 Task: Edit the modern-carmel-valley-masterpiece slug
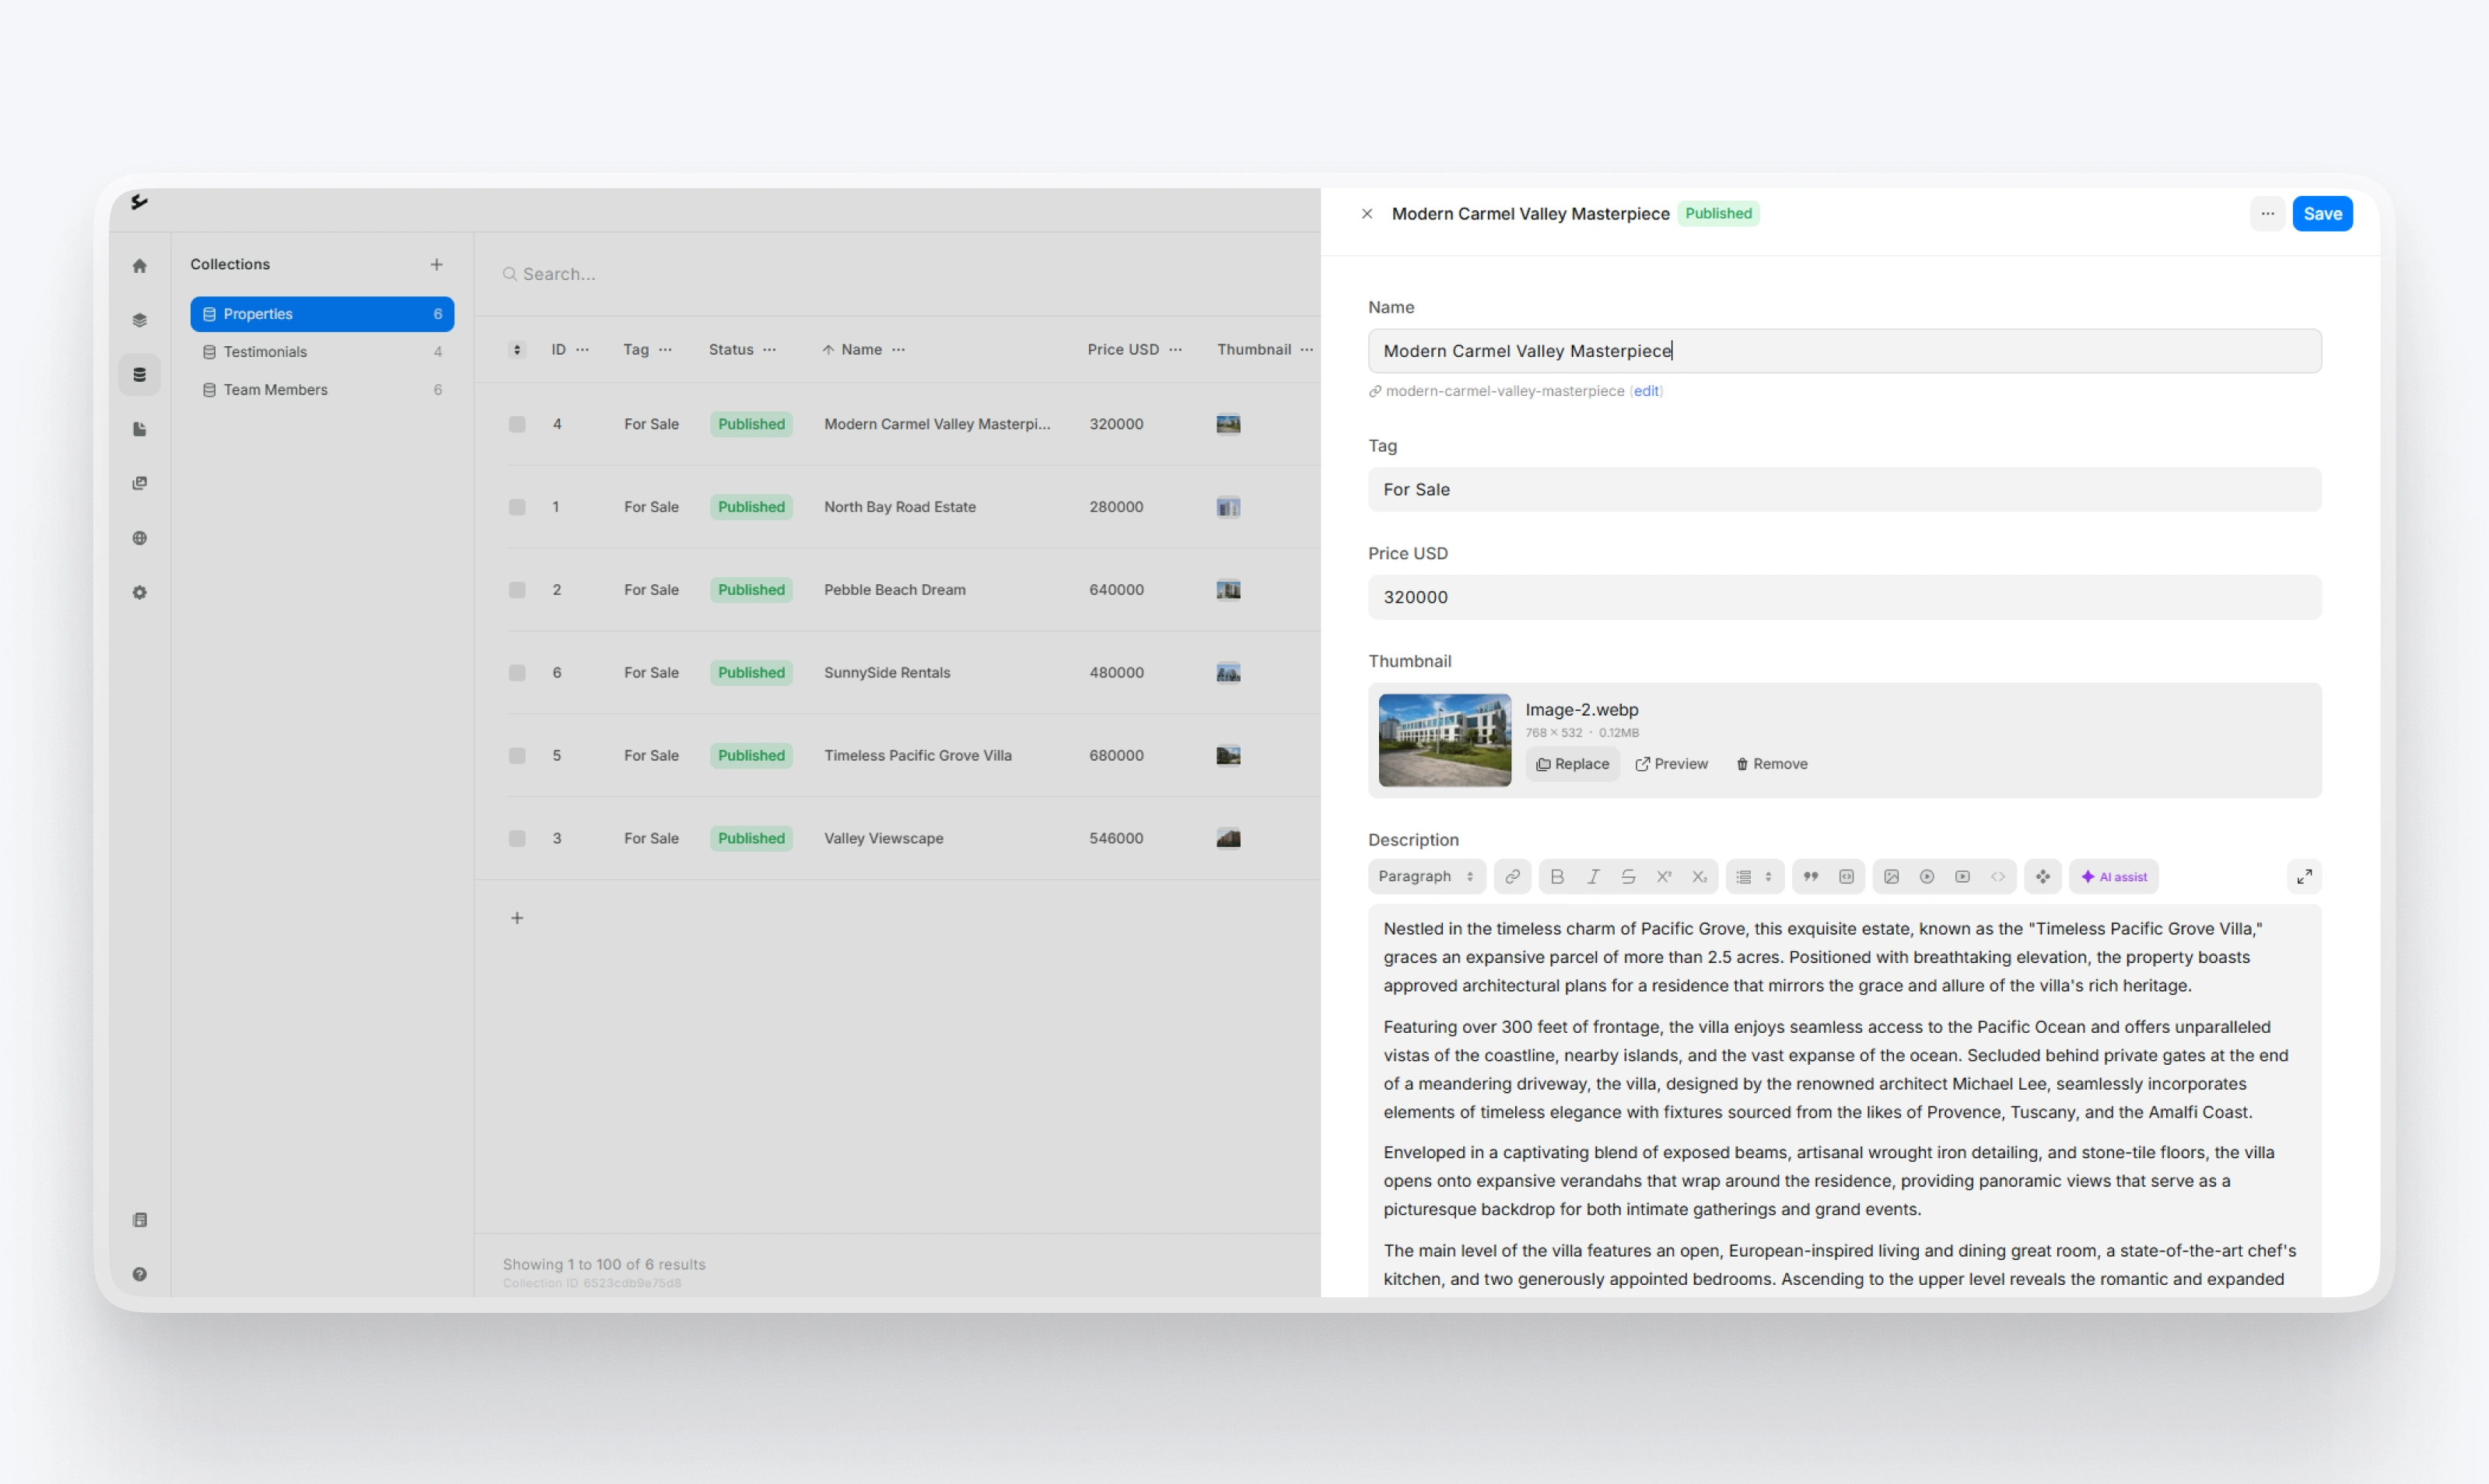1646,392
